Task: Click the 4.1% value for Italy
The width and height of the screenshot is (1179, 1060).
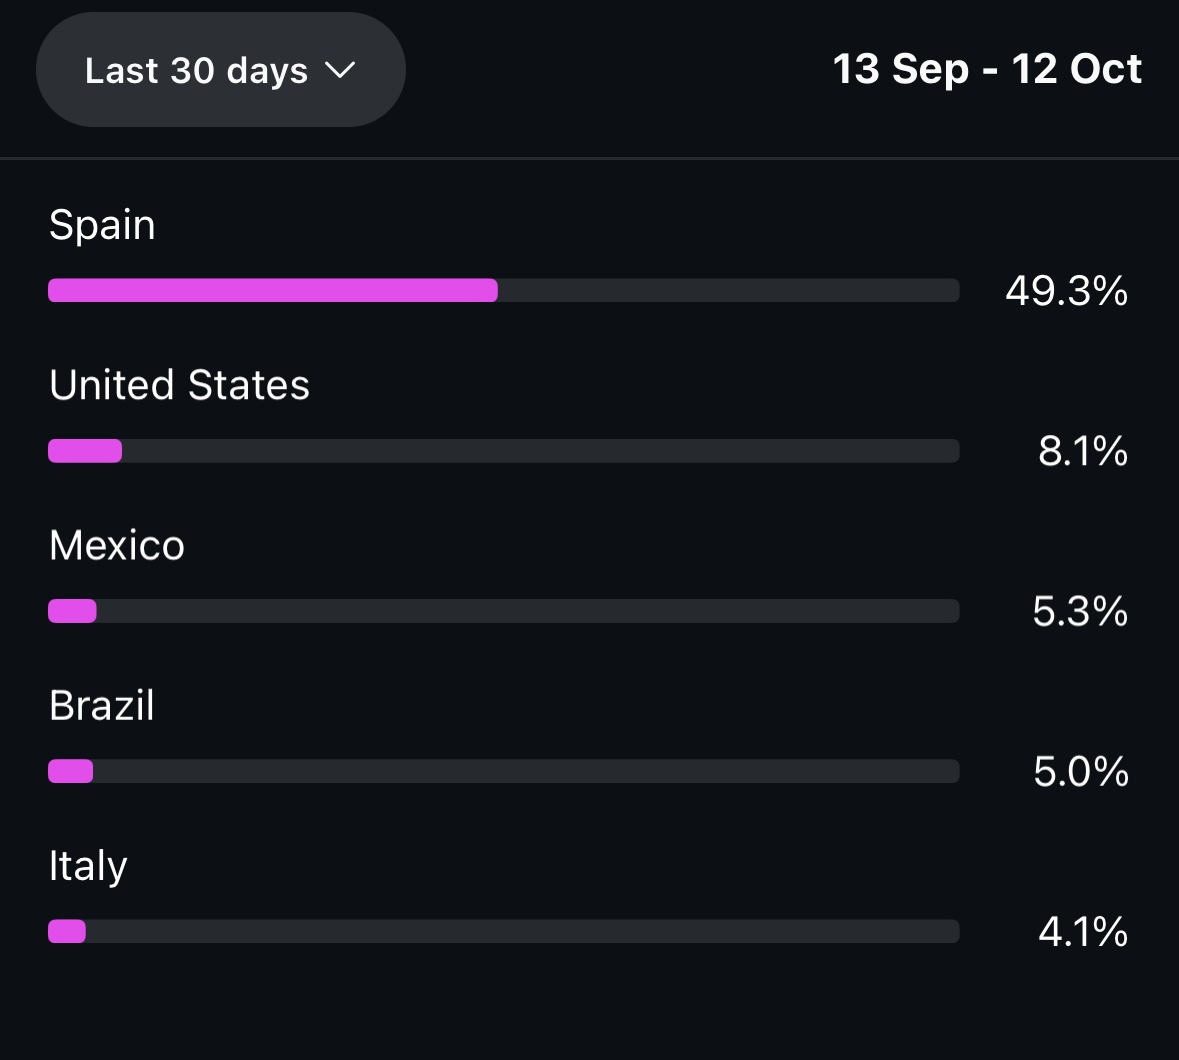Action: 1082,932
